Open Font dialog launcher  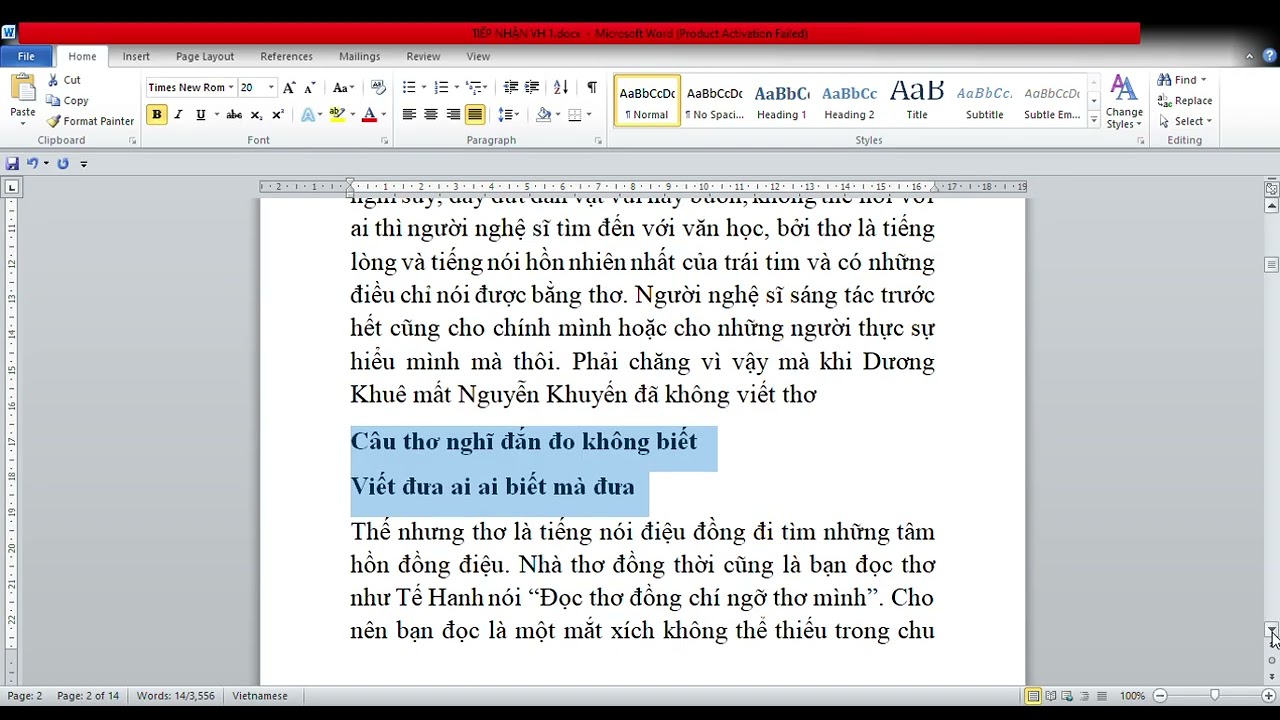coord(383,141)
